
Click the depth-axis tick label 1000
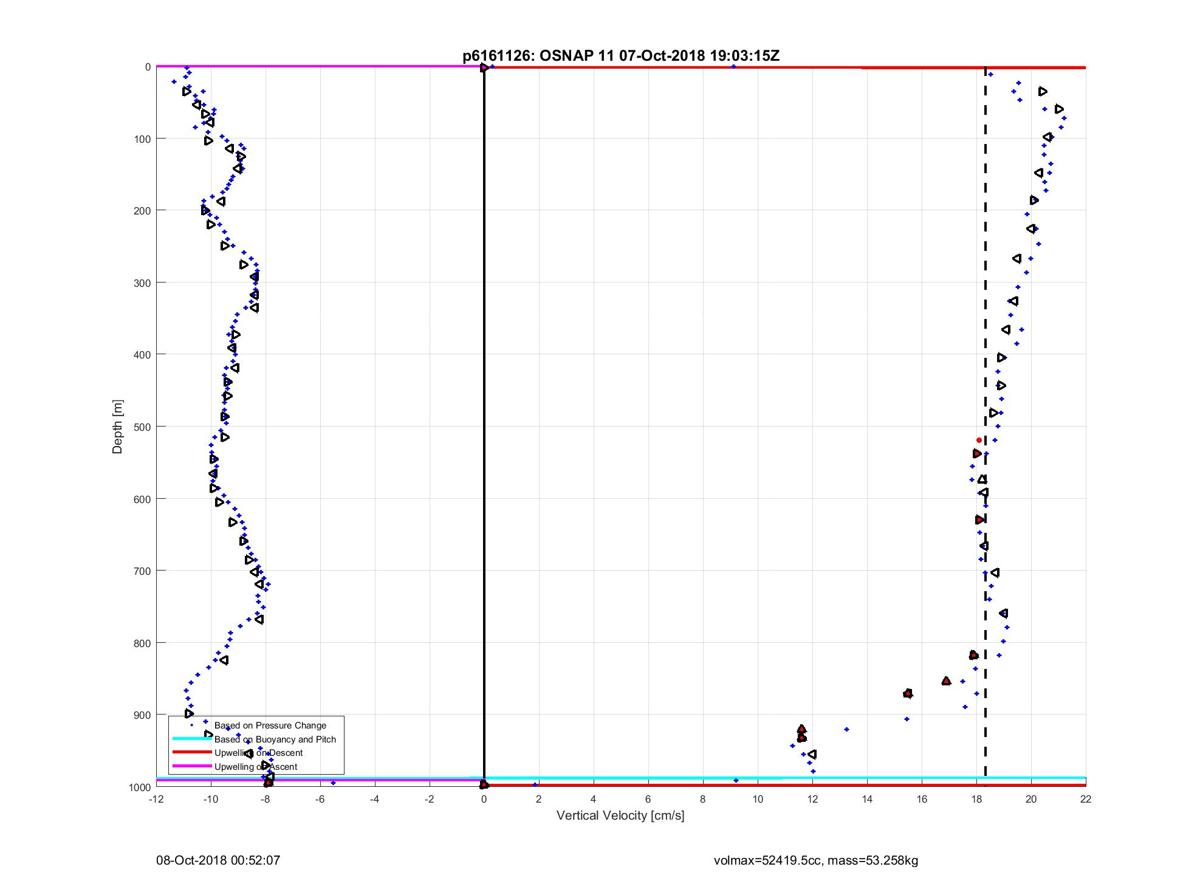[x=139, y=787]
